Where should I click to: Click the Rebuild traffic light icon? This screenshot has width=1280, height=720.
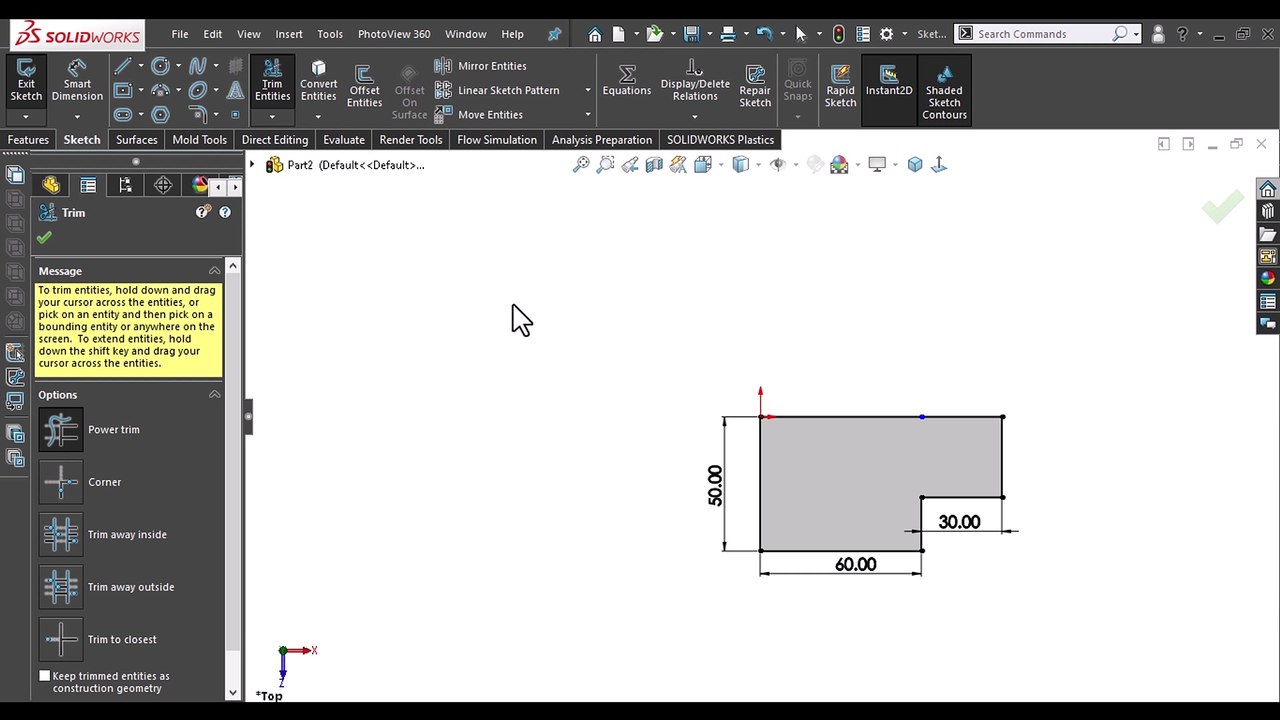tap(838, 34)
